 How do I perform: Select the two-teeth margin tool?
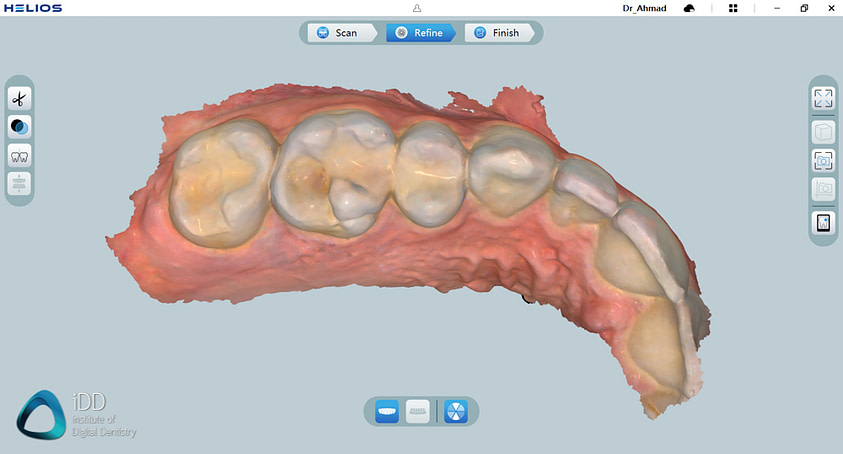tap(20, 155)
